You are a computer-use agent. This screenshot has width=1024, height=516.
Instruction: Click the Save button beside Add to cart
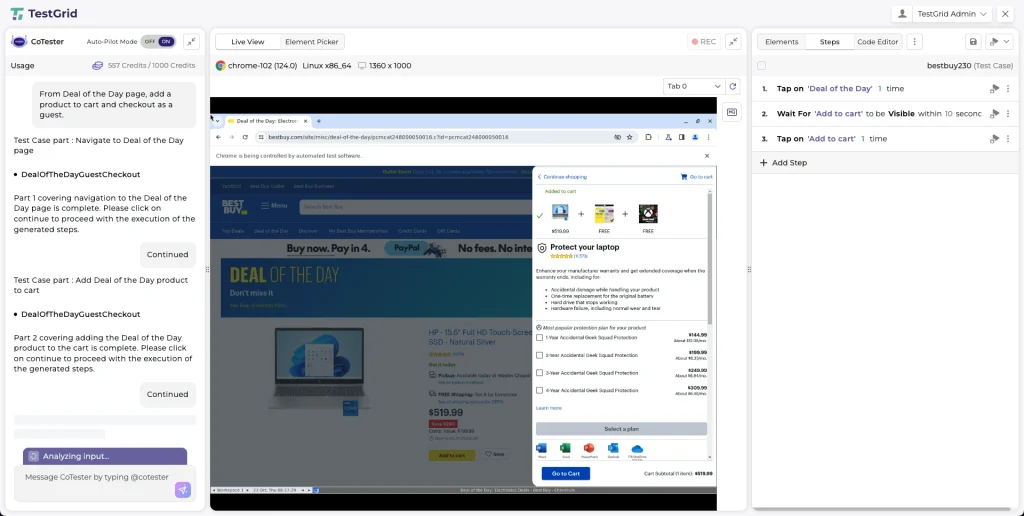point(494,455)
